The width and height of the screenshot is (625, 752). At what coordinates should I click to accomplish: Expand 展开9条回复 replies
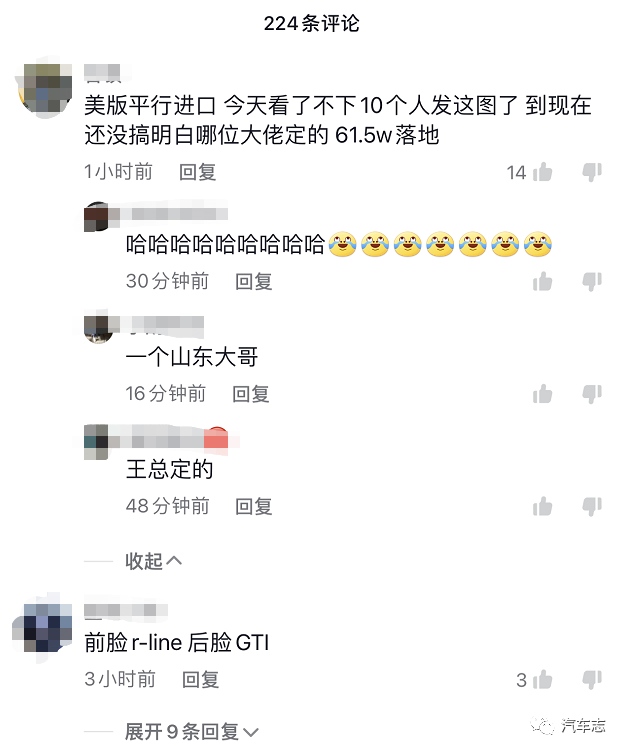coord(192,732)
